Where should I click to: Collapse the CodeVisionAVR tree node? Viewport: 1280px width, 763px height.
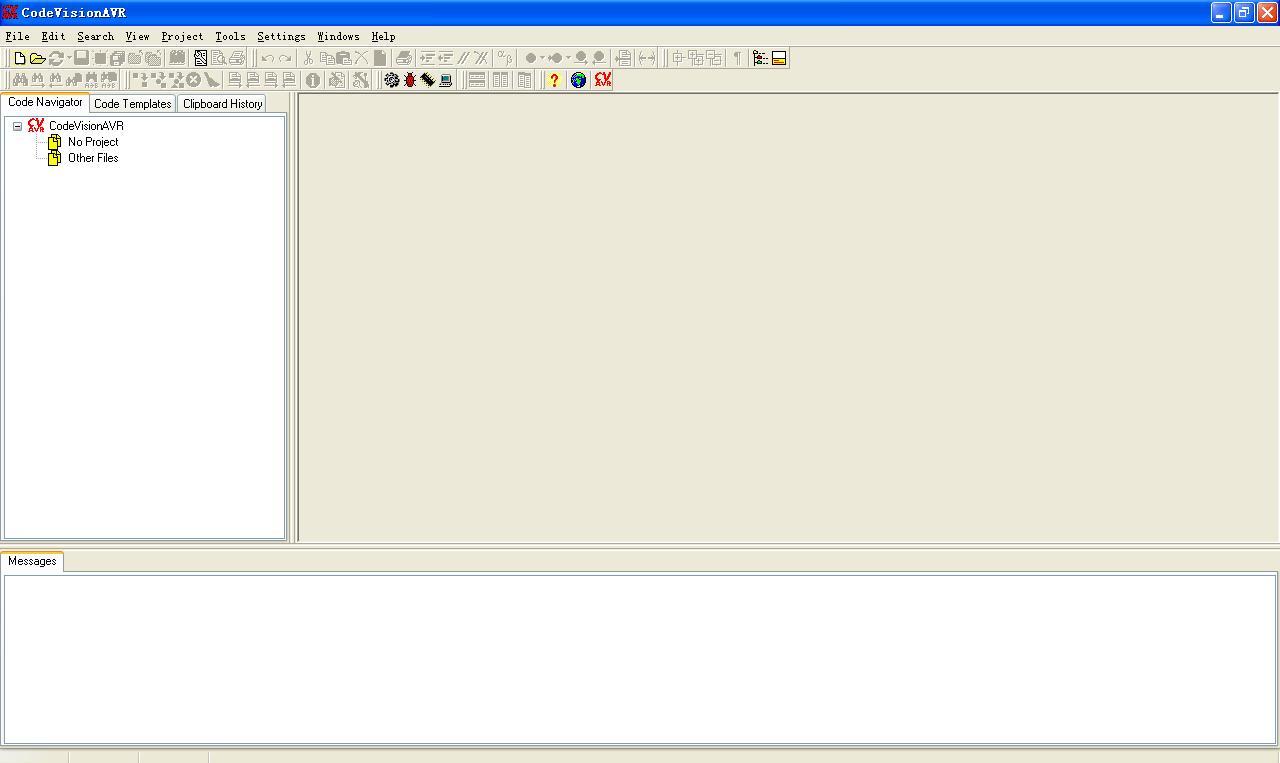(x=17, y=126)
